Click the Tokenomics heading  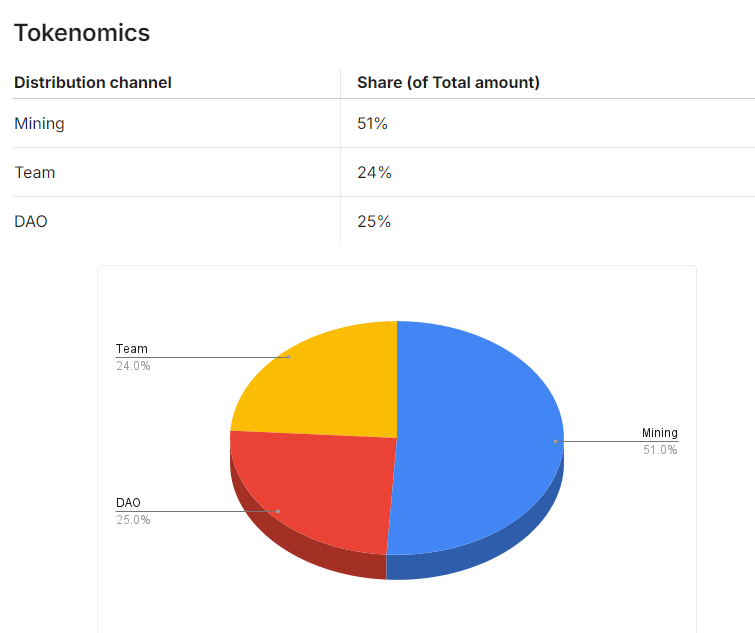click(82, 33)
